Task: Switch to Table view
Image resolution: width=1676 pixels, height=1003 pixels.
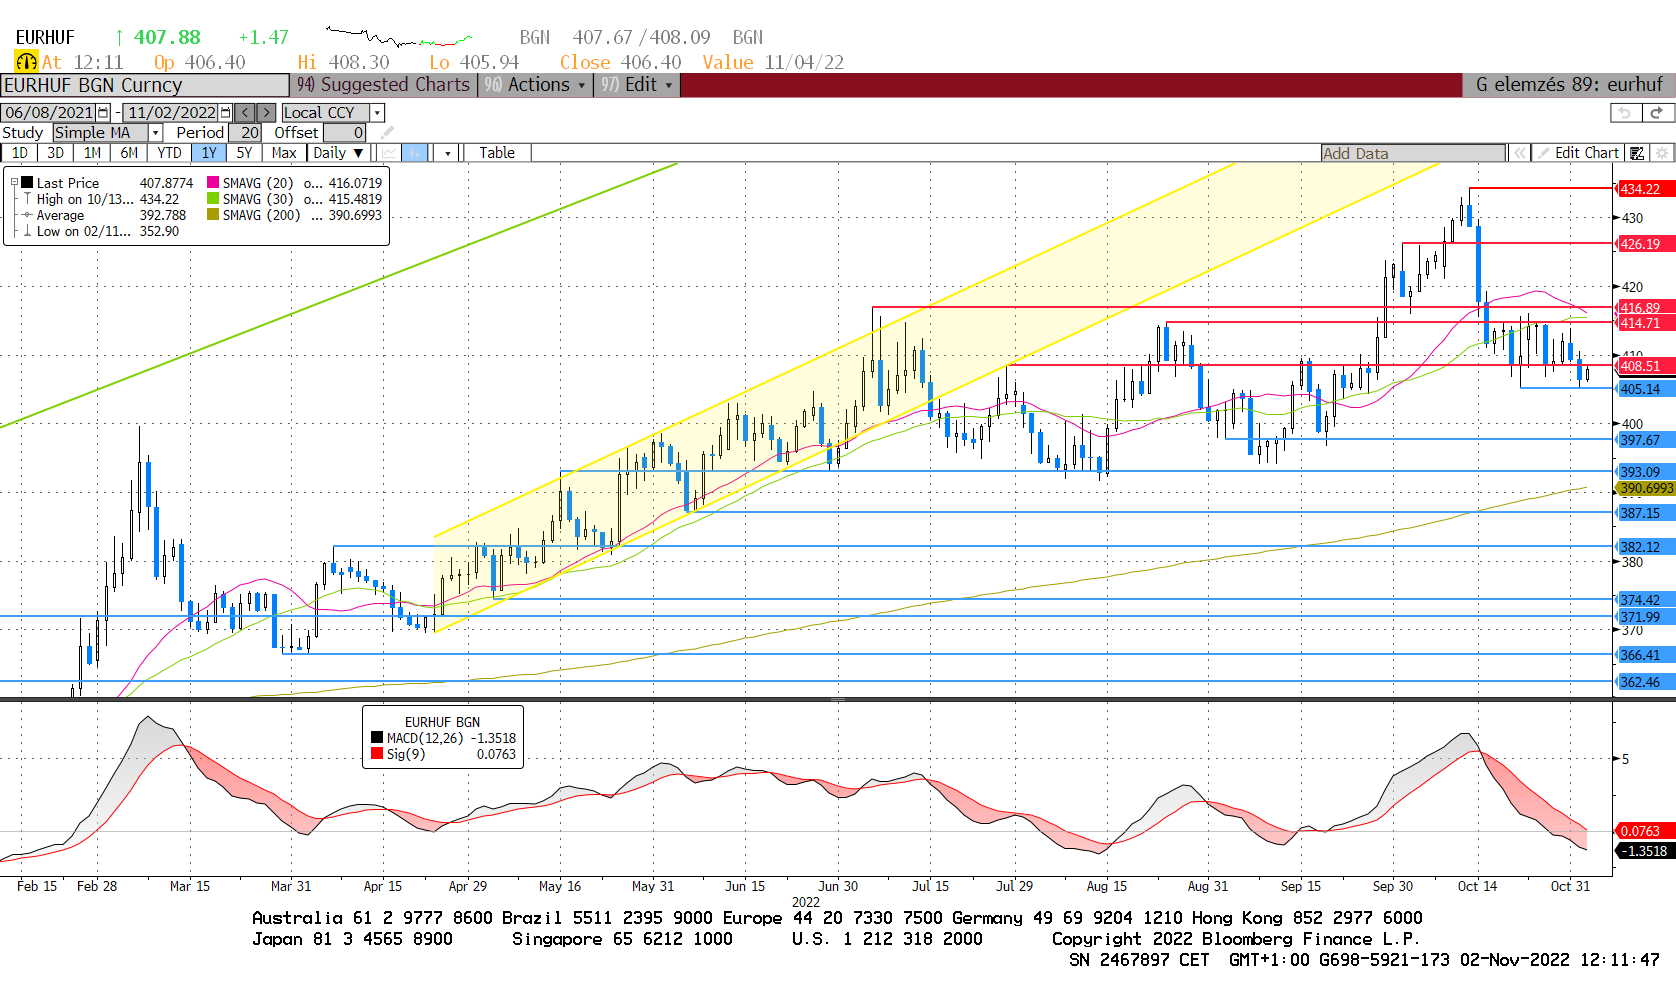Action: (497, 153)
